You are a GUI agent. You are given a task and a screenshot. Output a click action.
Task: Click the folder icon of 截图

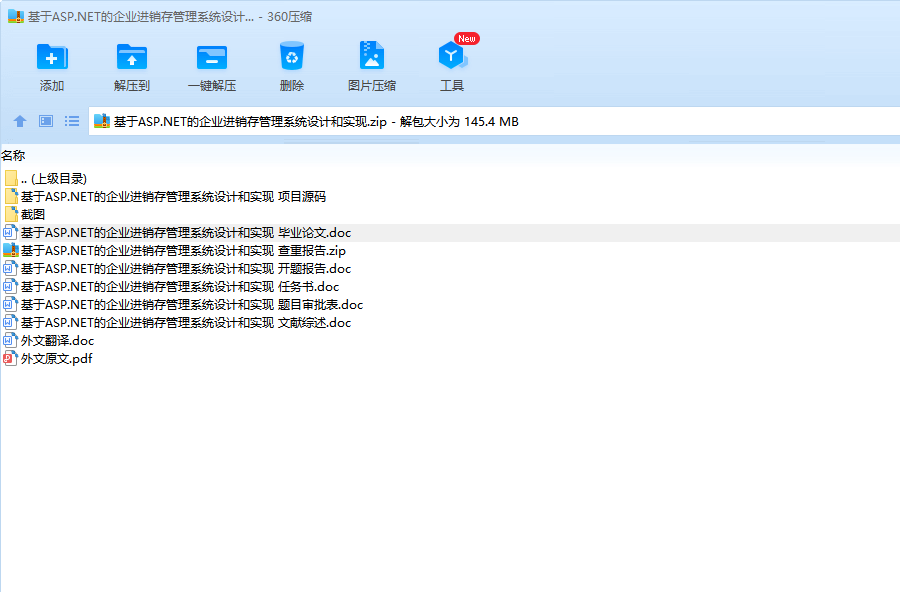coord(11,214)
